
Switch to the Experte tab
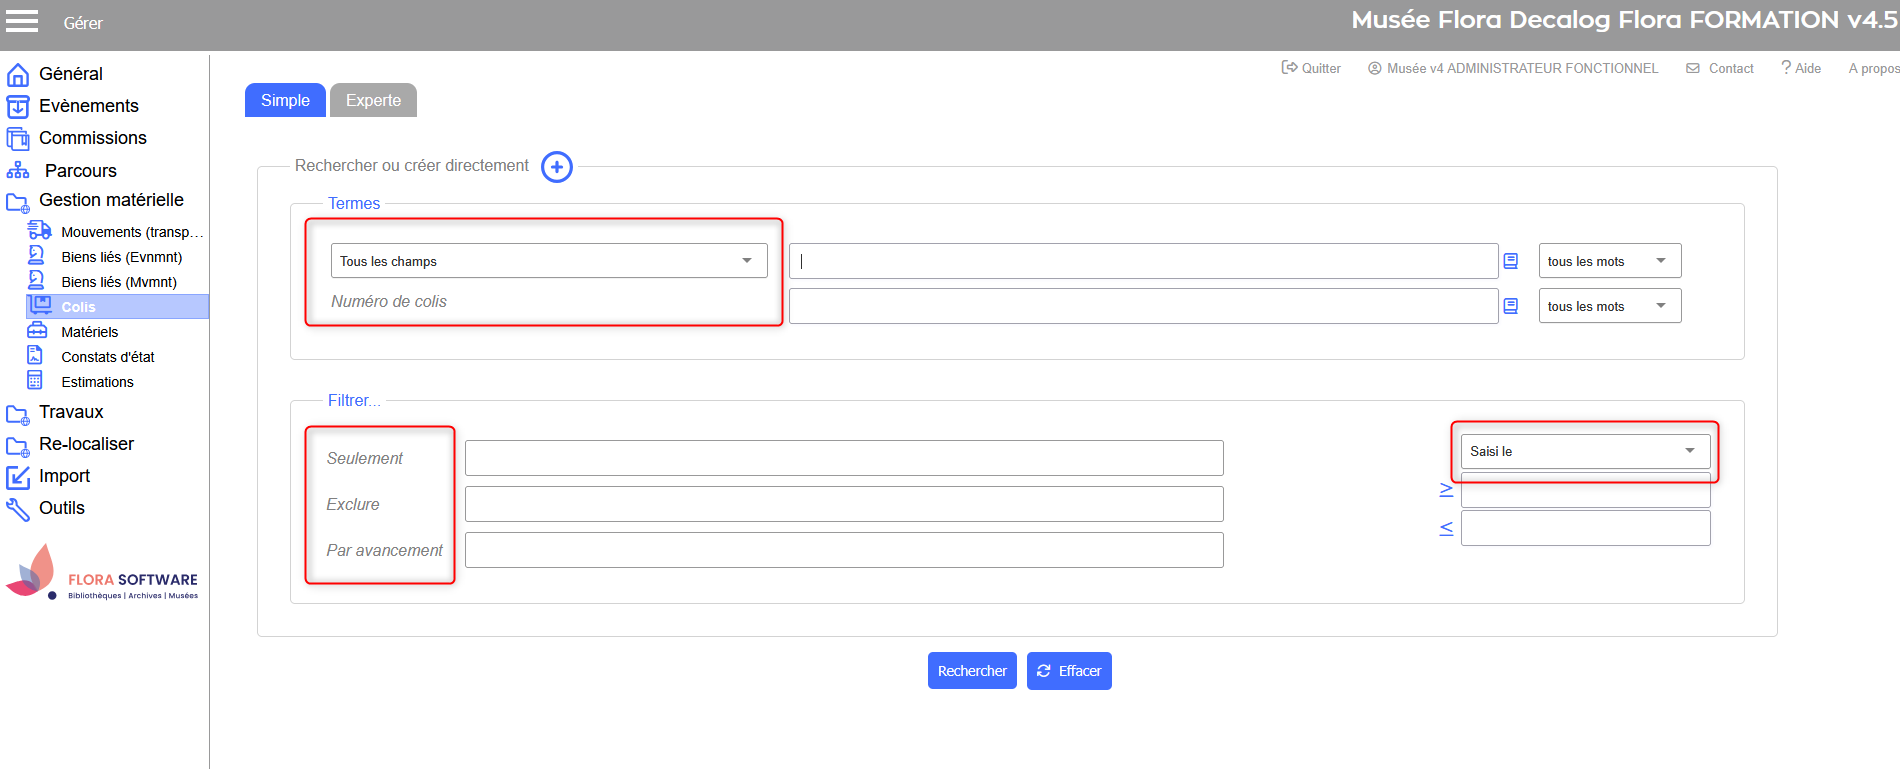tap(373, 100)
